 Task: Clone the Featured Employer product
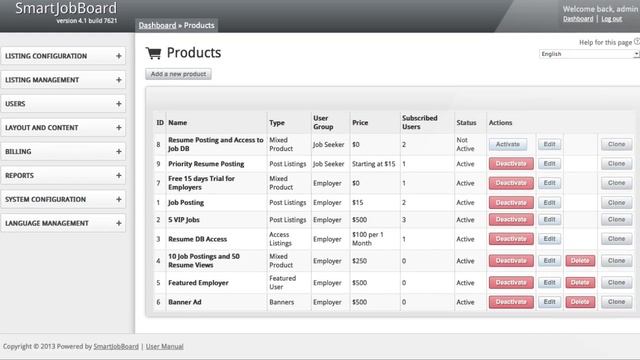616,282
